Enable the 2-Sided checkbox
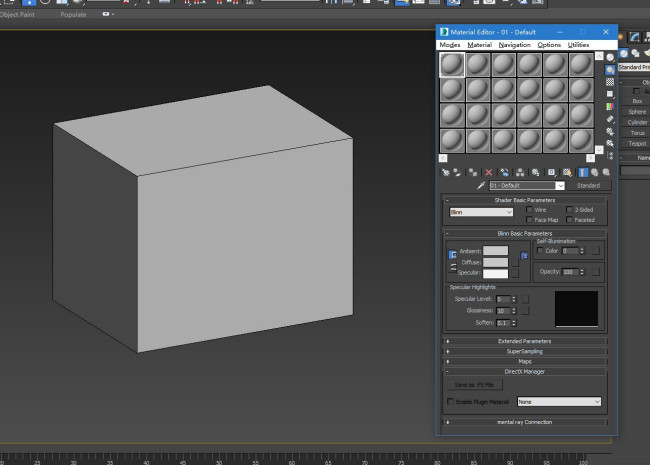The width and height of the screenshot is (650, 465). click(x=569, y=209)
